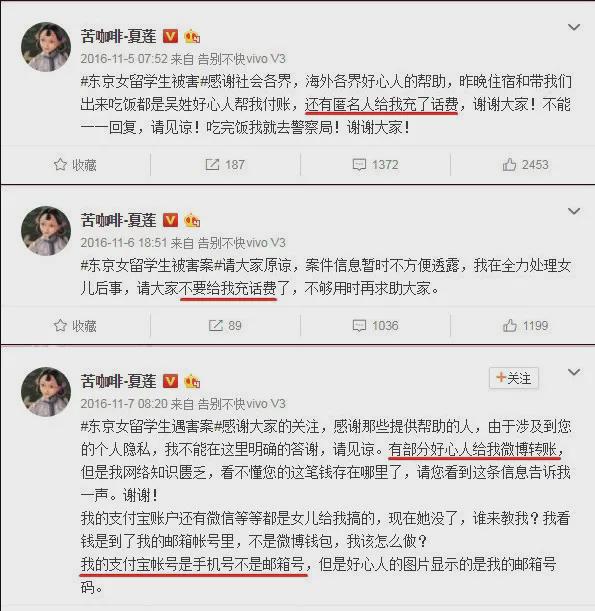Screen dimensions: 595x611
Task: Repost the first post showing 187
Action: coord(225,165)
